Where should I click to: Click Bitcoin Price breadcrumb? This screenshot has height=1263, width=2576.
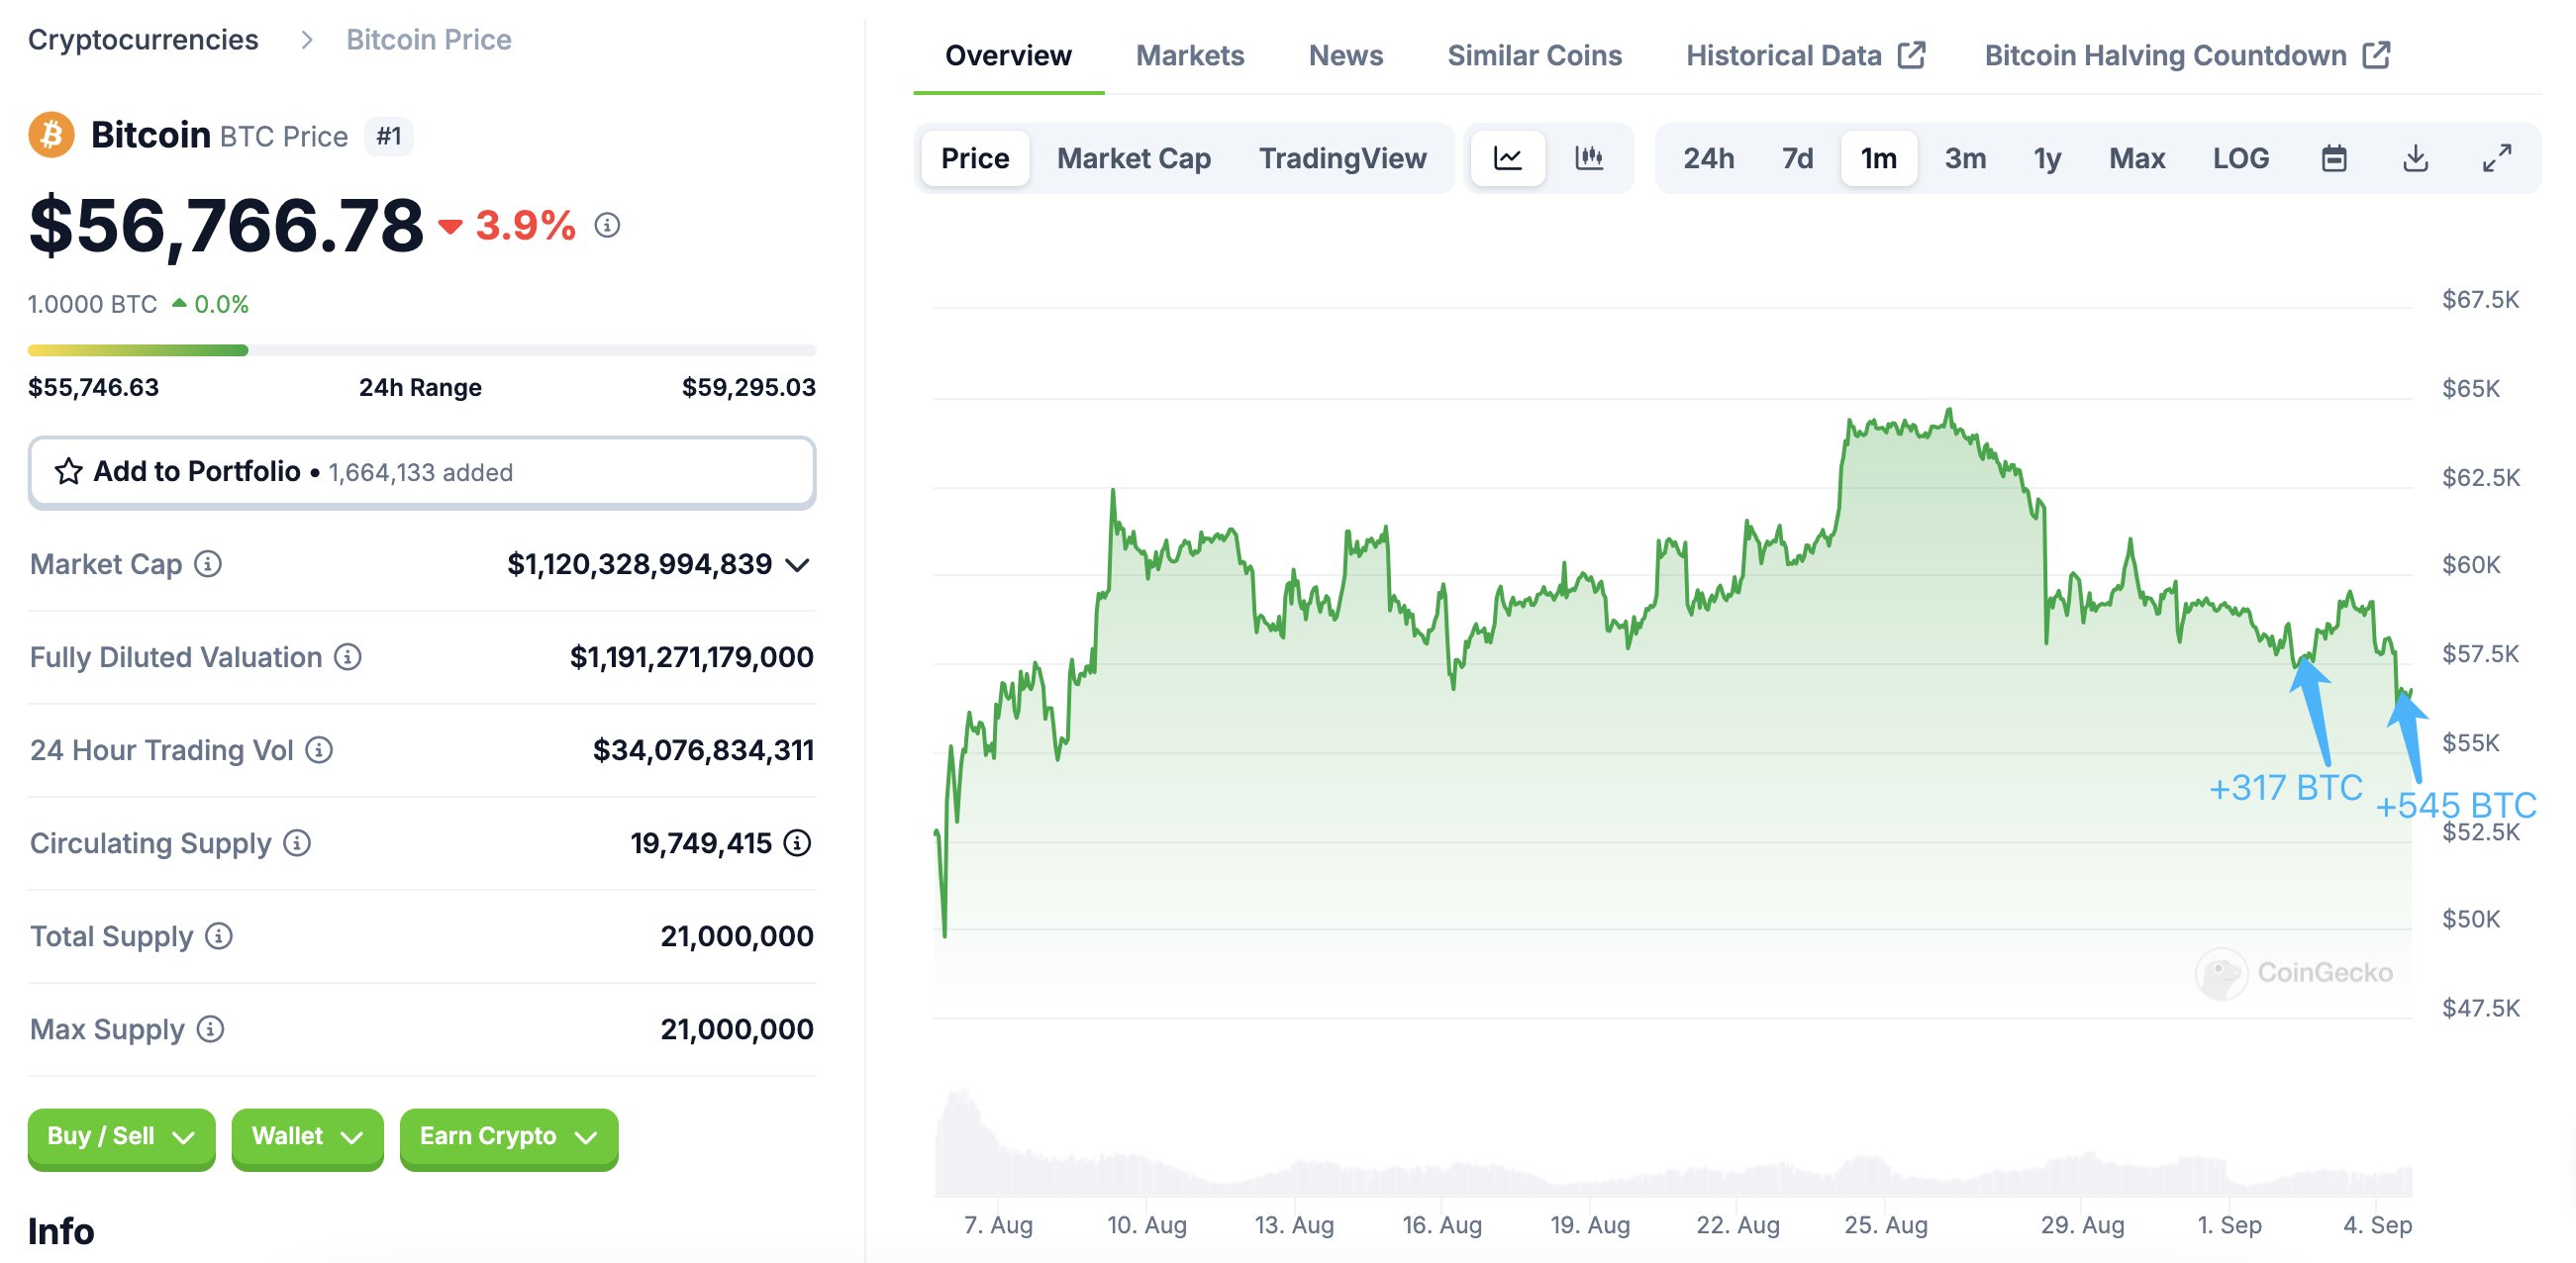click(x=429, y=39)
